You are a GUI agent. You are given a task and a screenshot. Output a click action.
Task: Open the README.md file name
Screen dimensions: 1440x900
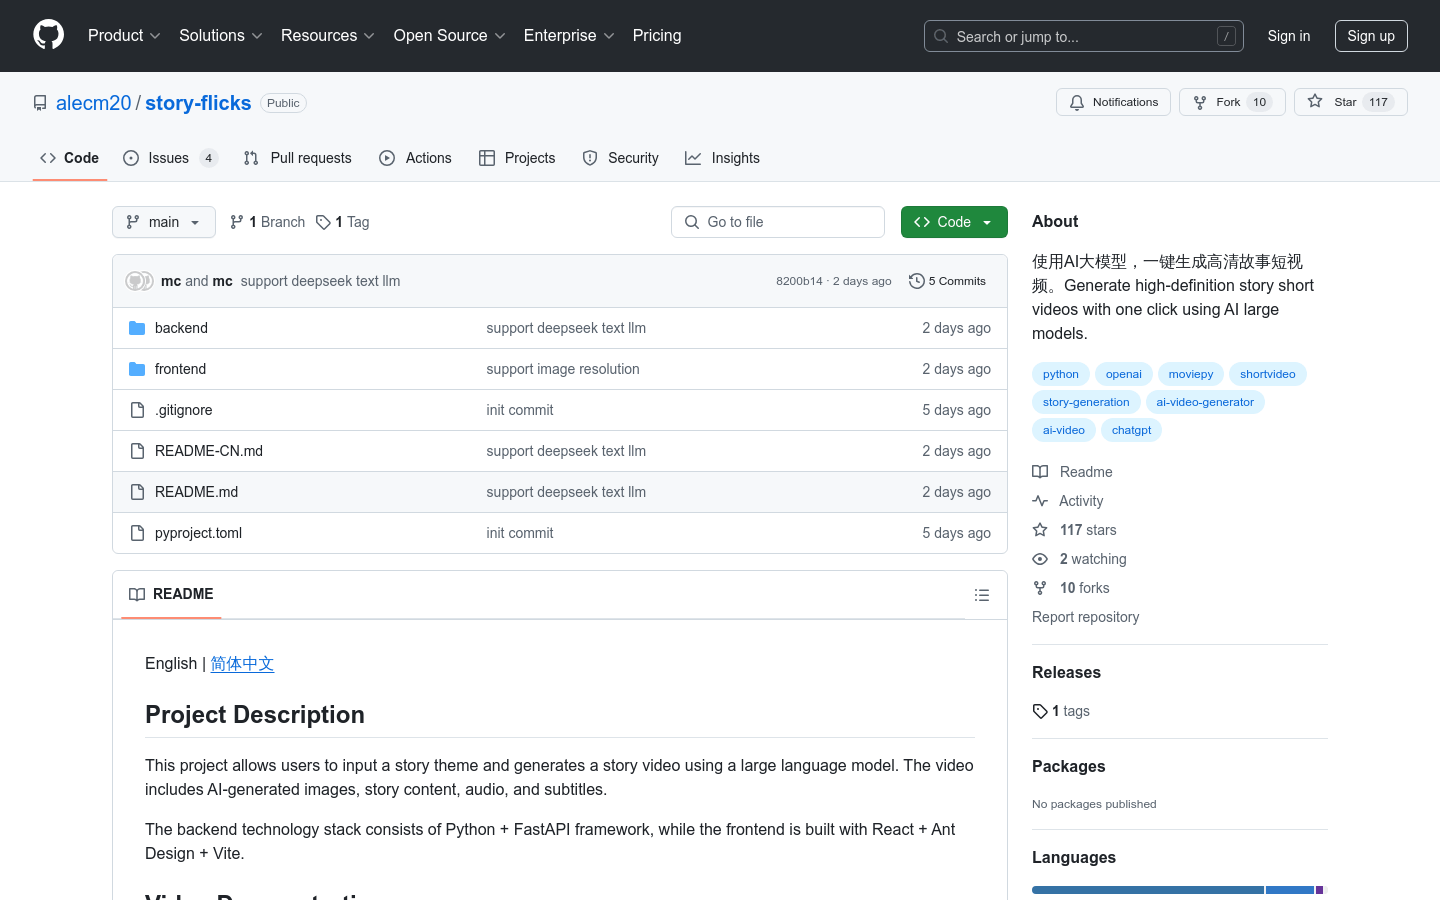click(x=197, y=492)
